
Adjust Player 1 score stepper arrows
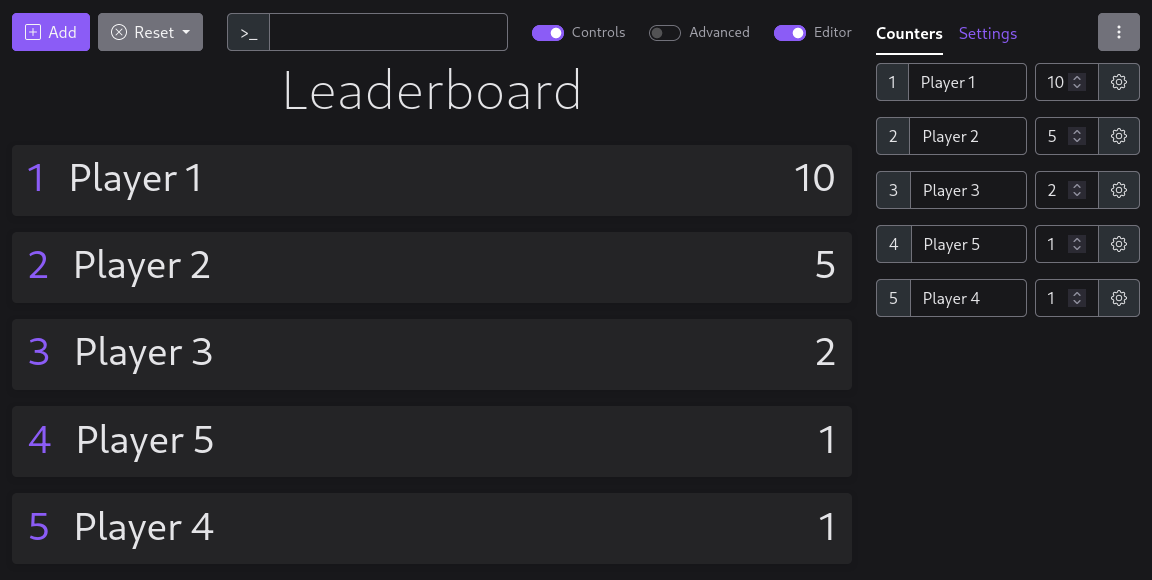1077,82
